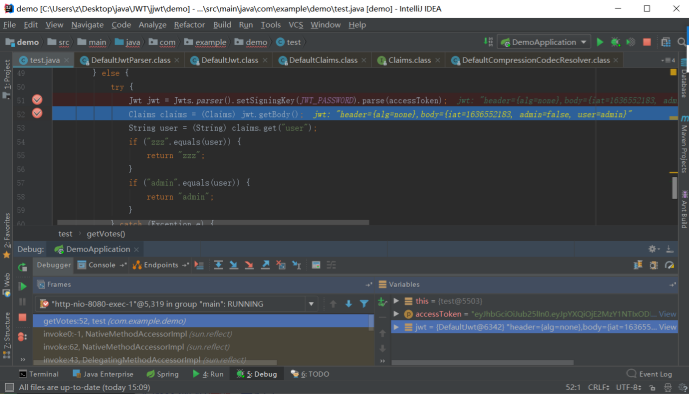
Task: Step into the method call
Action: (x=234, y=265)
